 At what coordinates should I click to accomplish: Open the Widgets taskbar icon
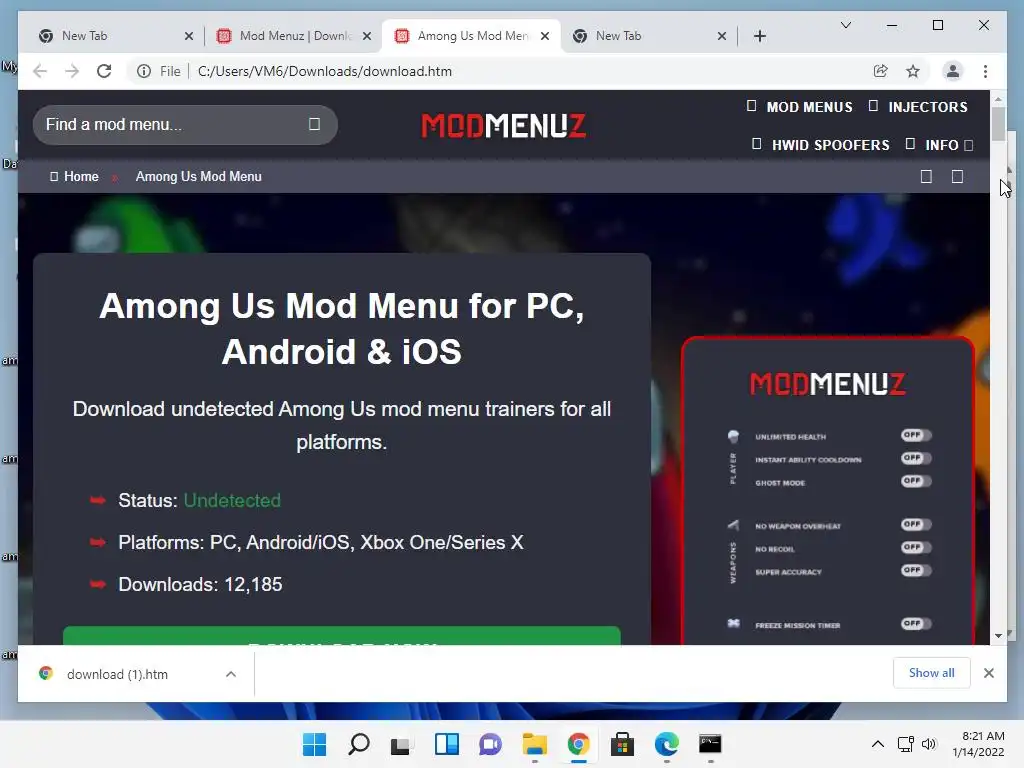click(x=447, y=744)
